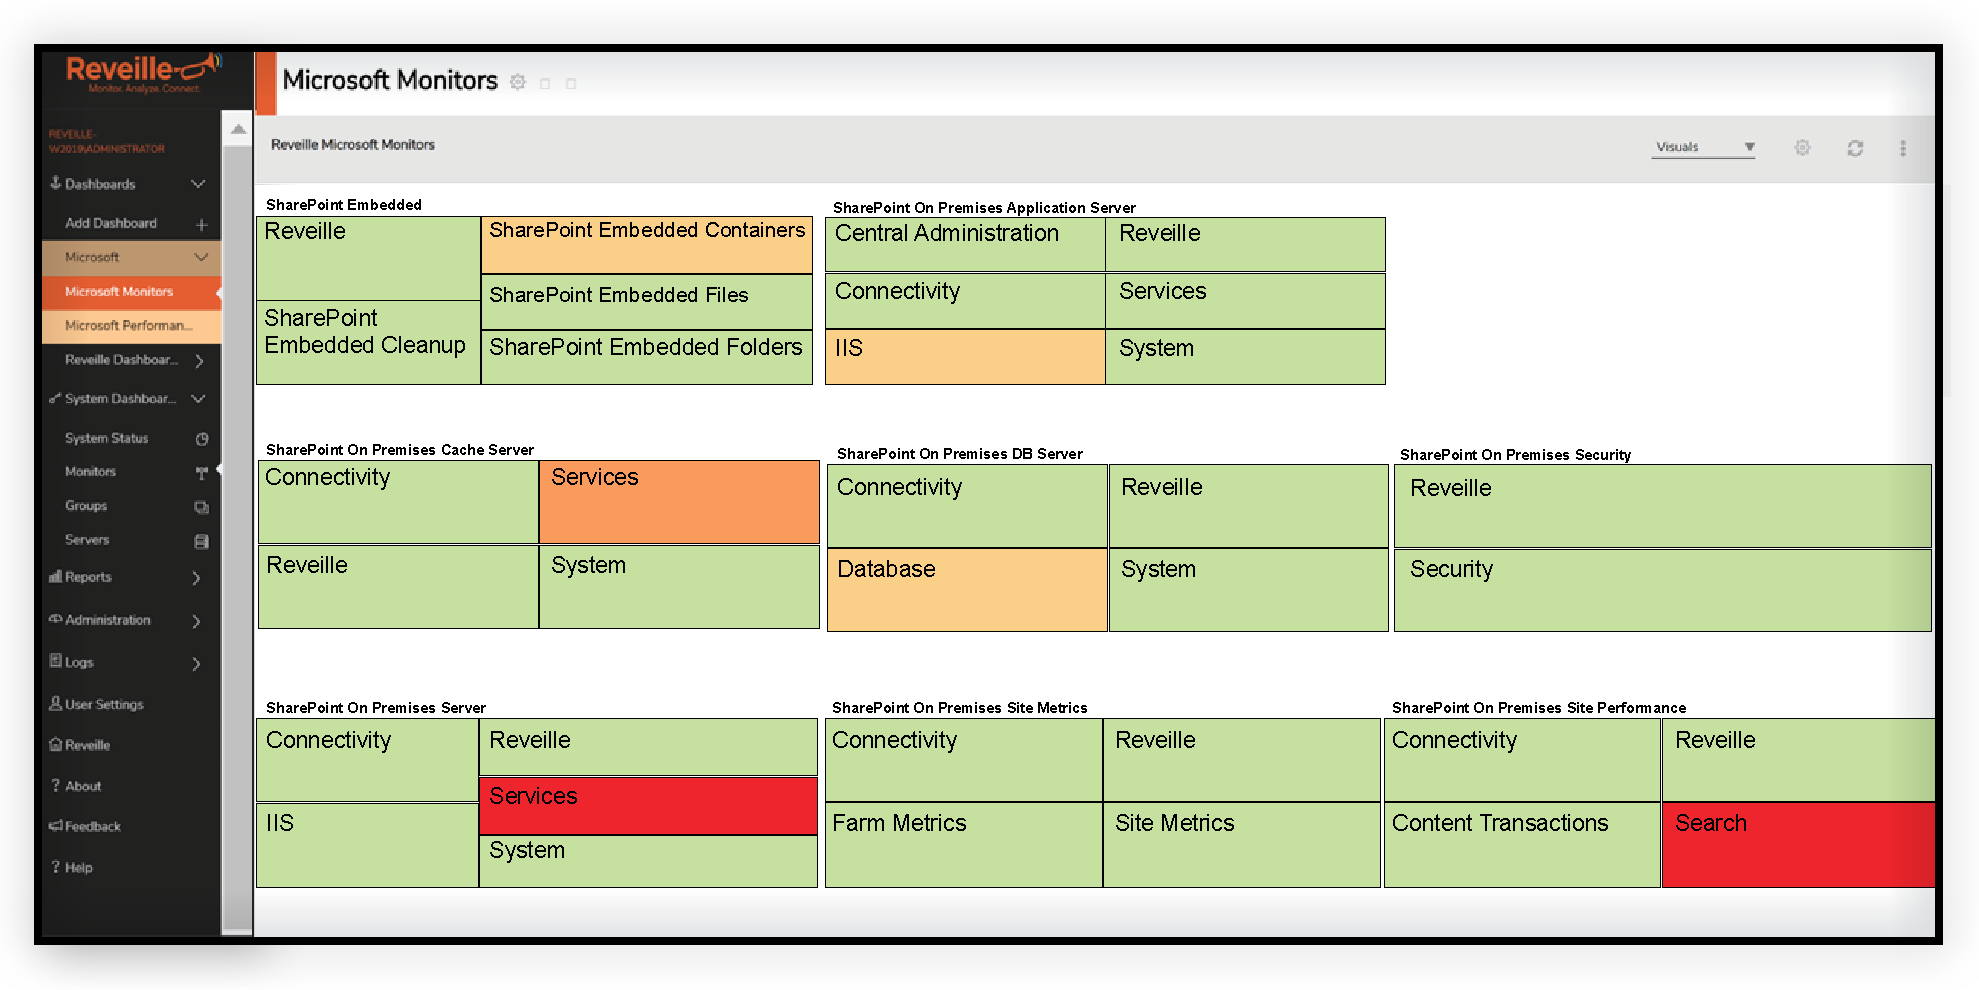Screen dimensions: 1979x990
Task: Open the Security tile in On Premises Security
Action: (1662, 590)
